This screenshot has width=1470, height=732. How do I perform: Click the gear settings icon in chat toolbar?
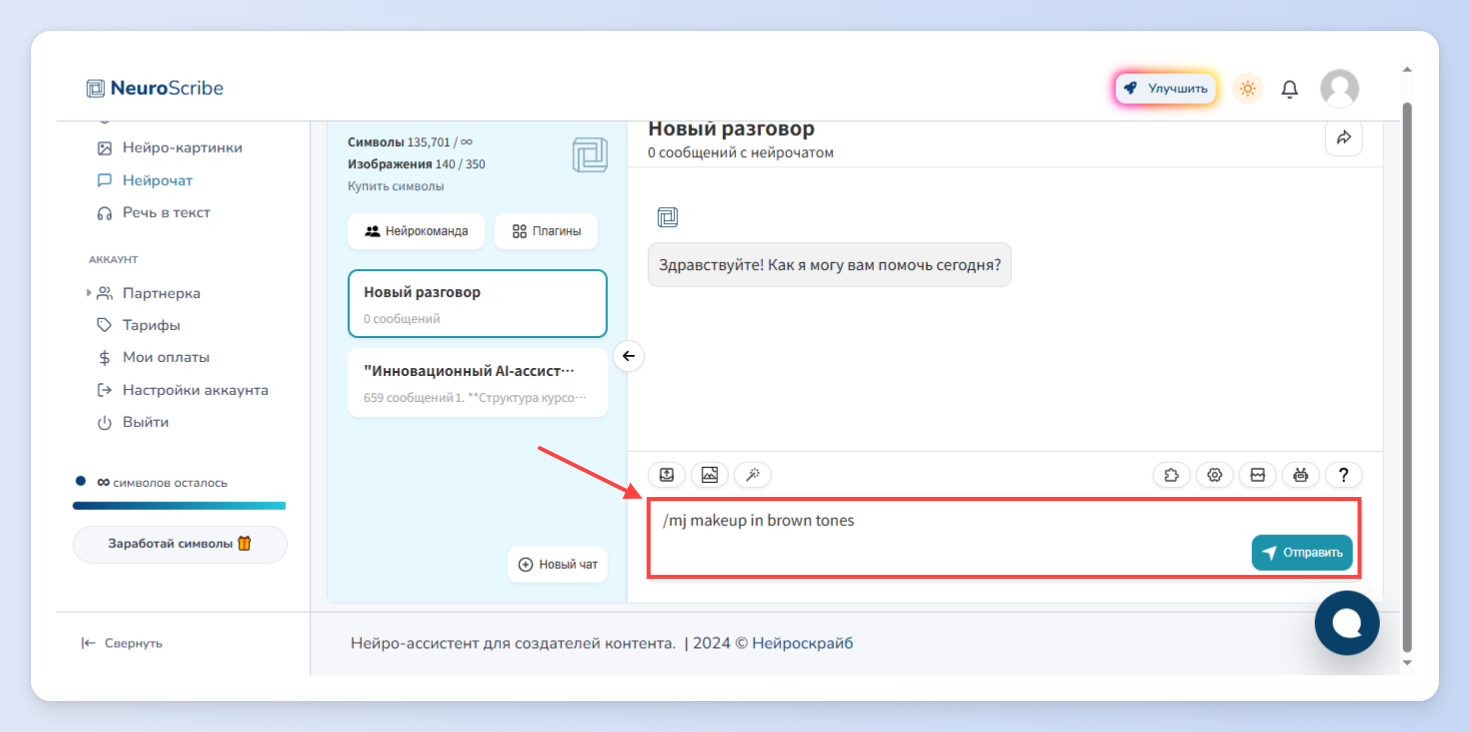1215,475
